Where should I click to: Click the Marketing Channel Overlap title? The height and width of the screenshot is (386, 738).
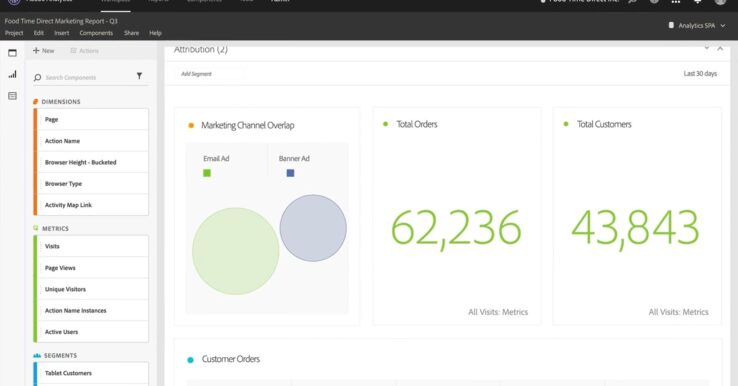(x=248, y=125)
